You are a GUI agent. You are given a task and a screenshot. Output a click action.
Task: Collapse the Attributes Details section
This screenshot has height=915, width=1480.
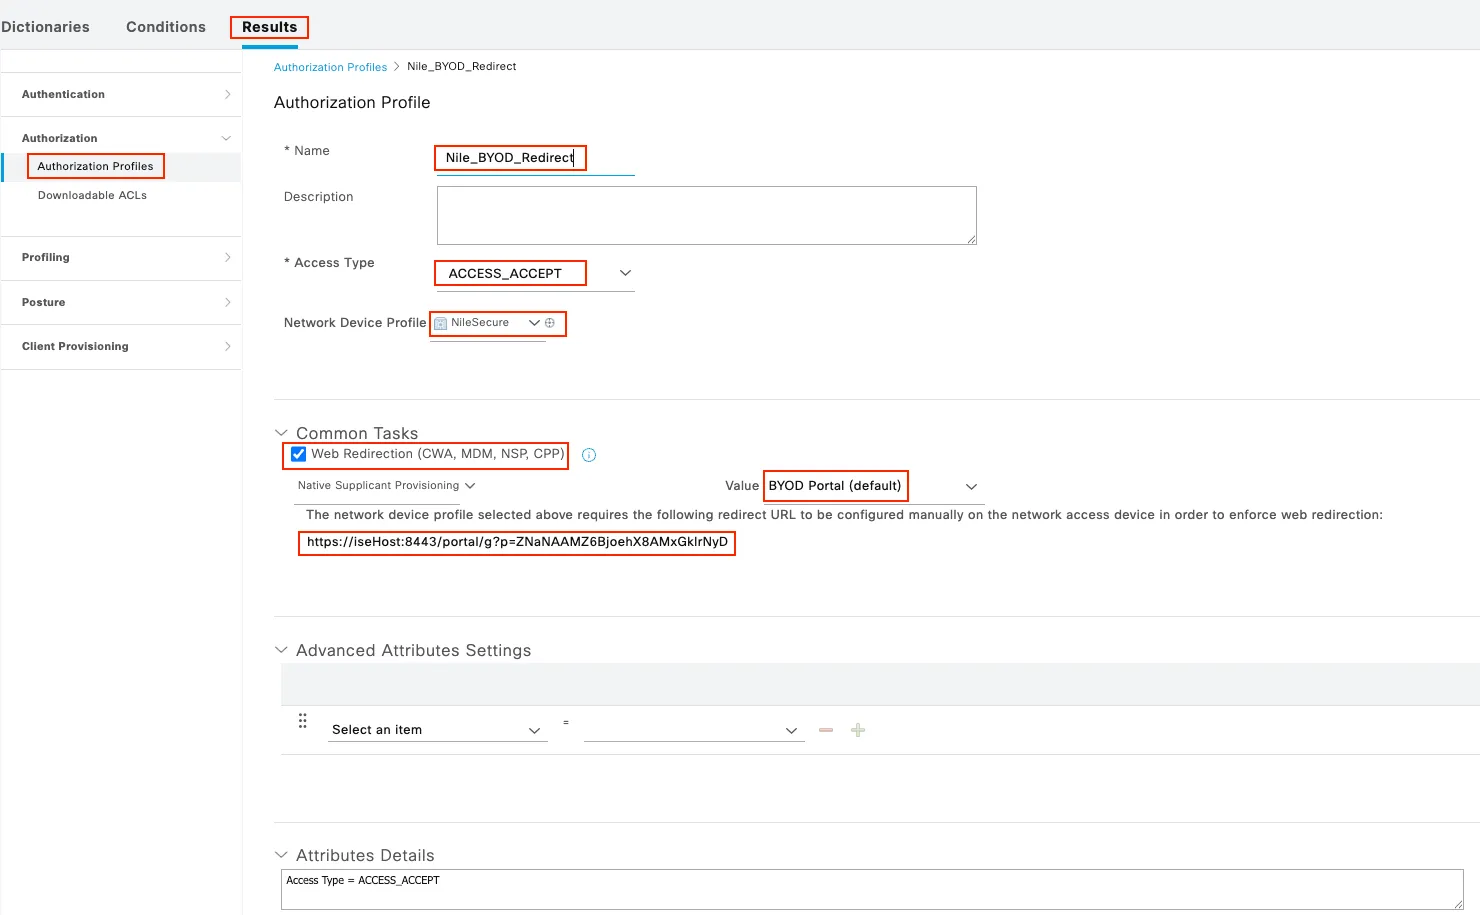click(281, 855)
